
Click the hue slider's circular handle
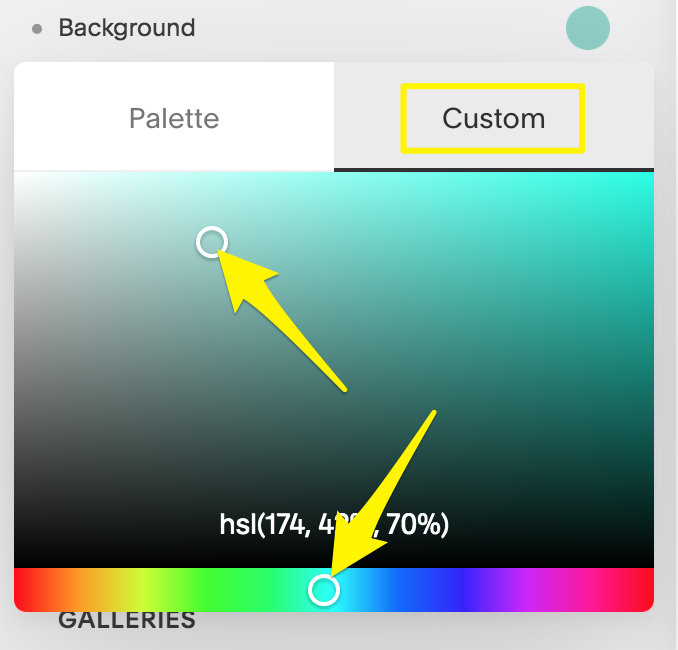[x=324, y=590]
